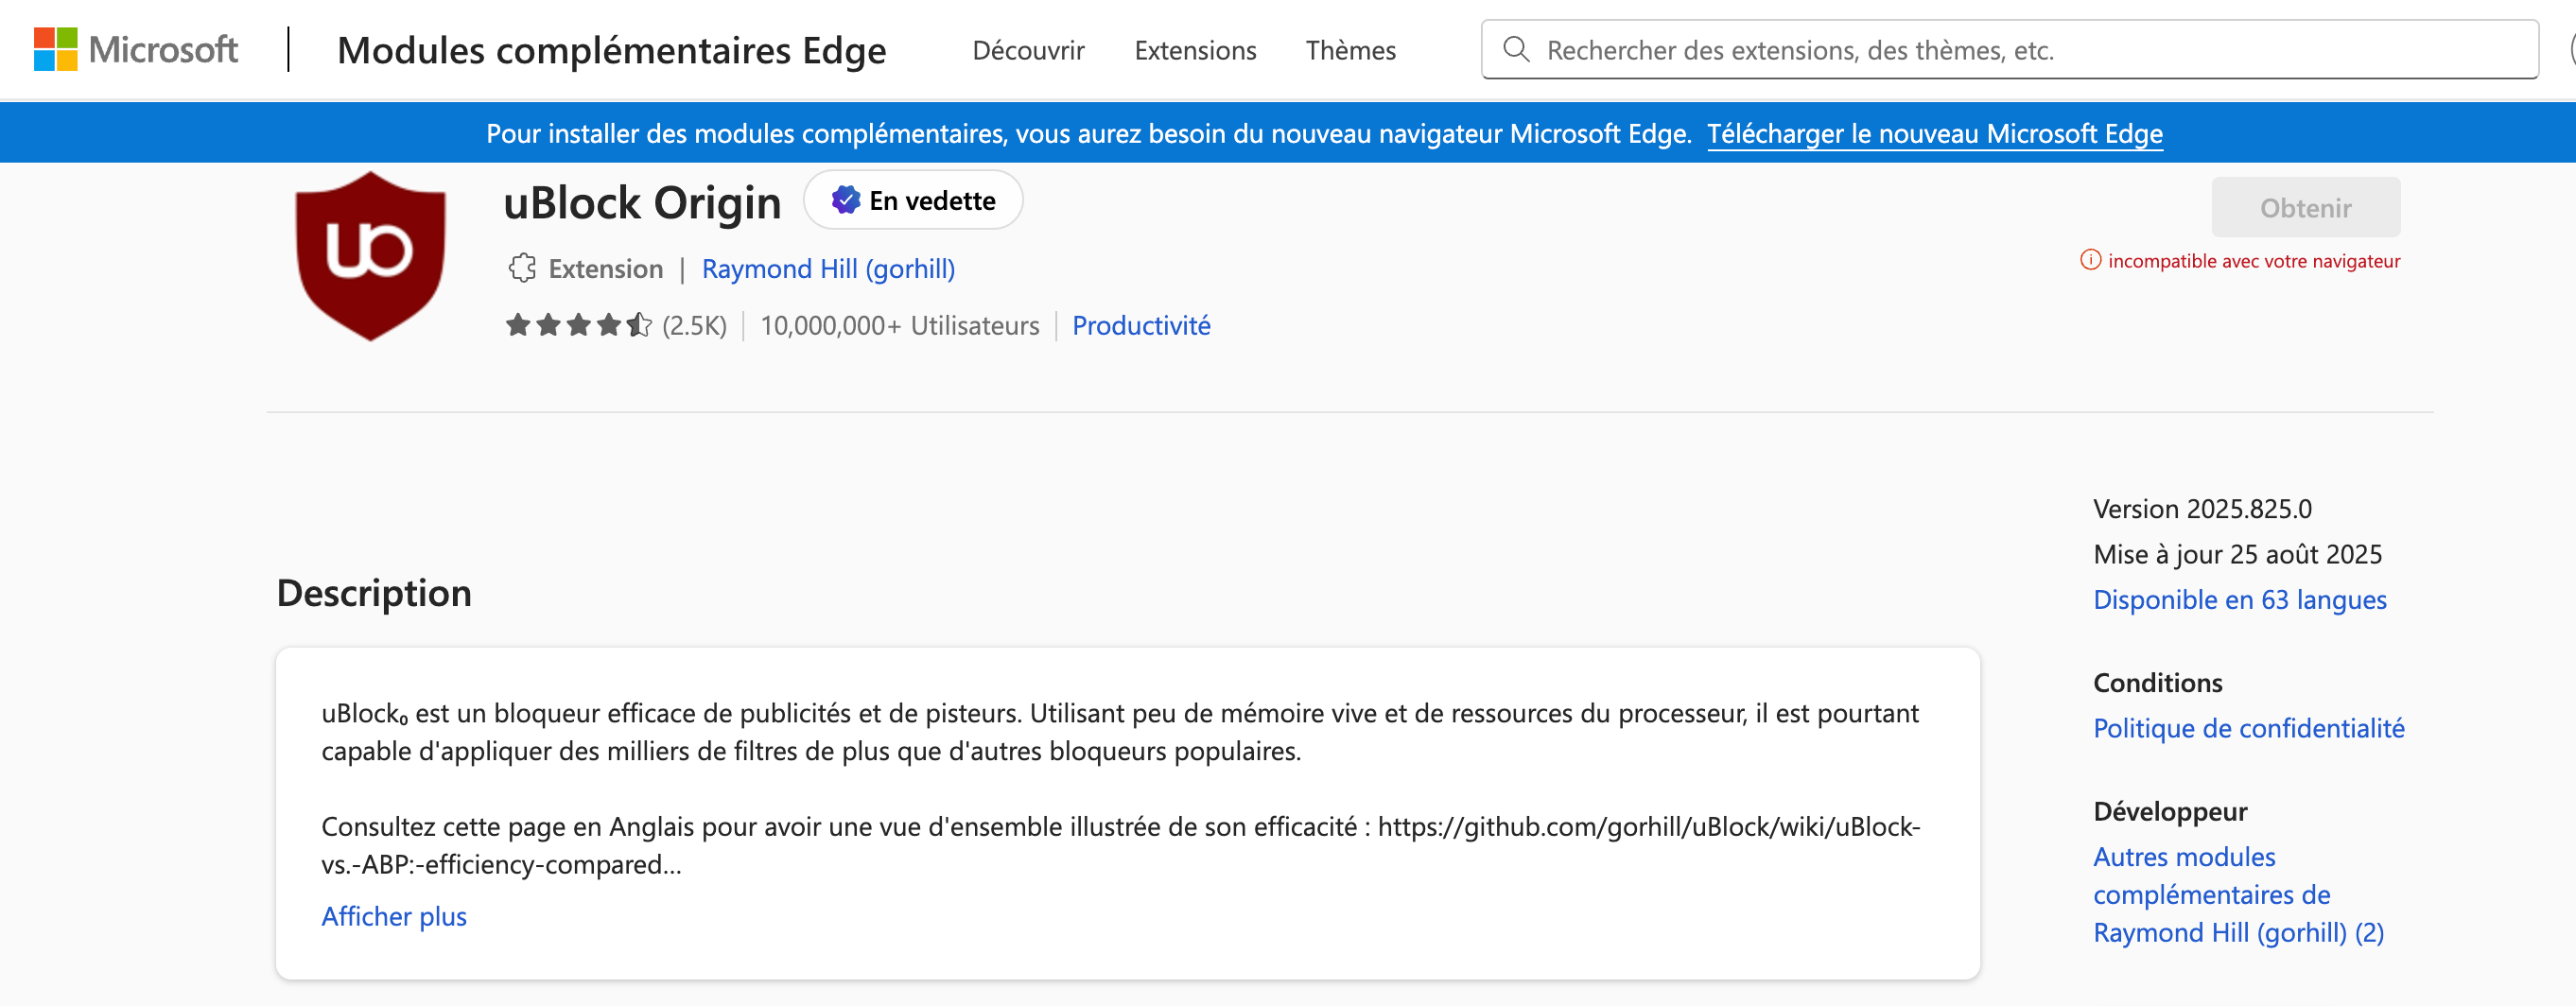The height and width of the screenshot is (1006, 2576).
Task: Open Télécharger le nouveau Microsoft Edge link
Action: click(x=1936, y=132)
